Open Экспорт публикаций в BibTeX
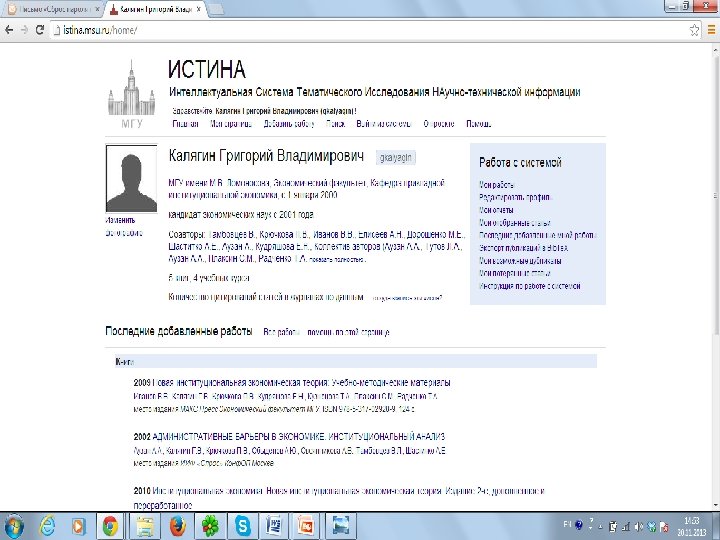The width and height of the screenshot is (720, 540). point(523,248)
